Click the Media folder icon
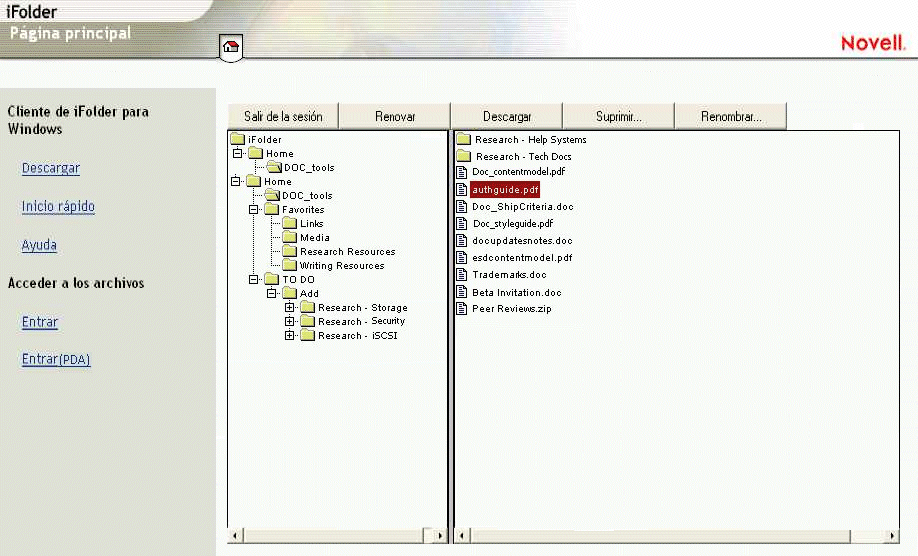This screenshot has width=918, height=556. click(289, 238)
